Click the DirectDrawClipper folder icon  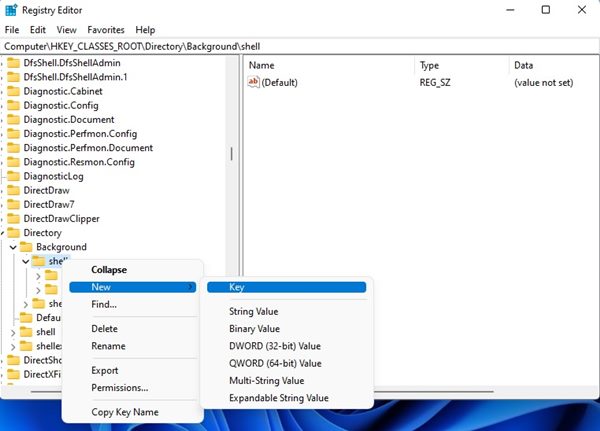tap(13, 219)
